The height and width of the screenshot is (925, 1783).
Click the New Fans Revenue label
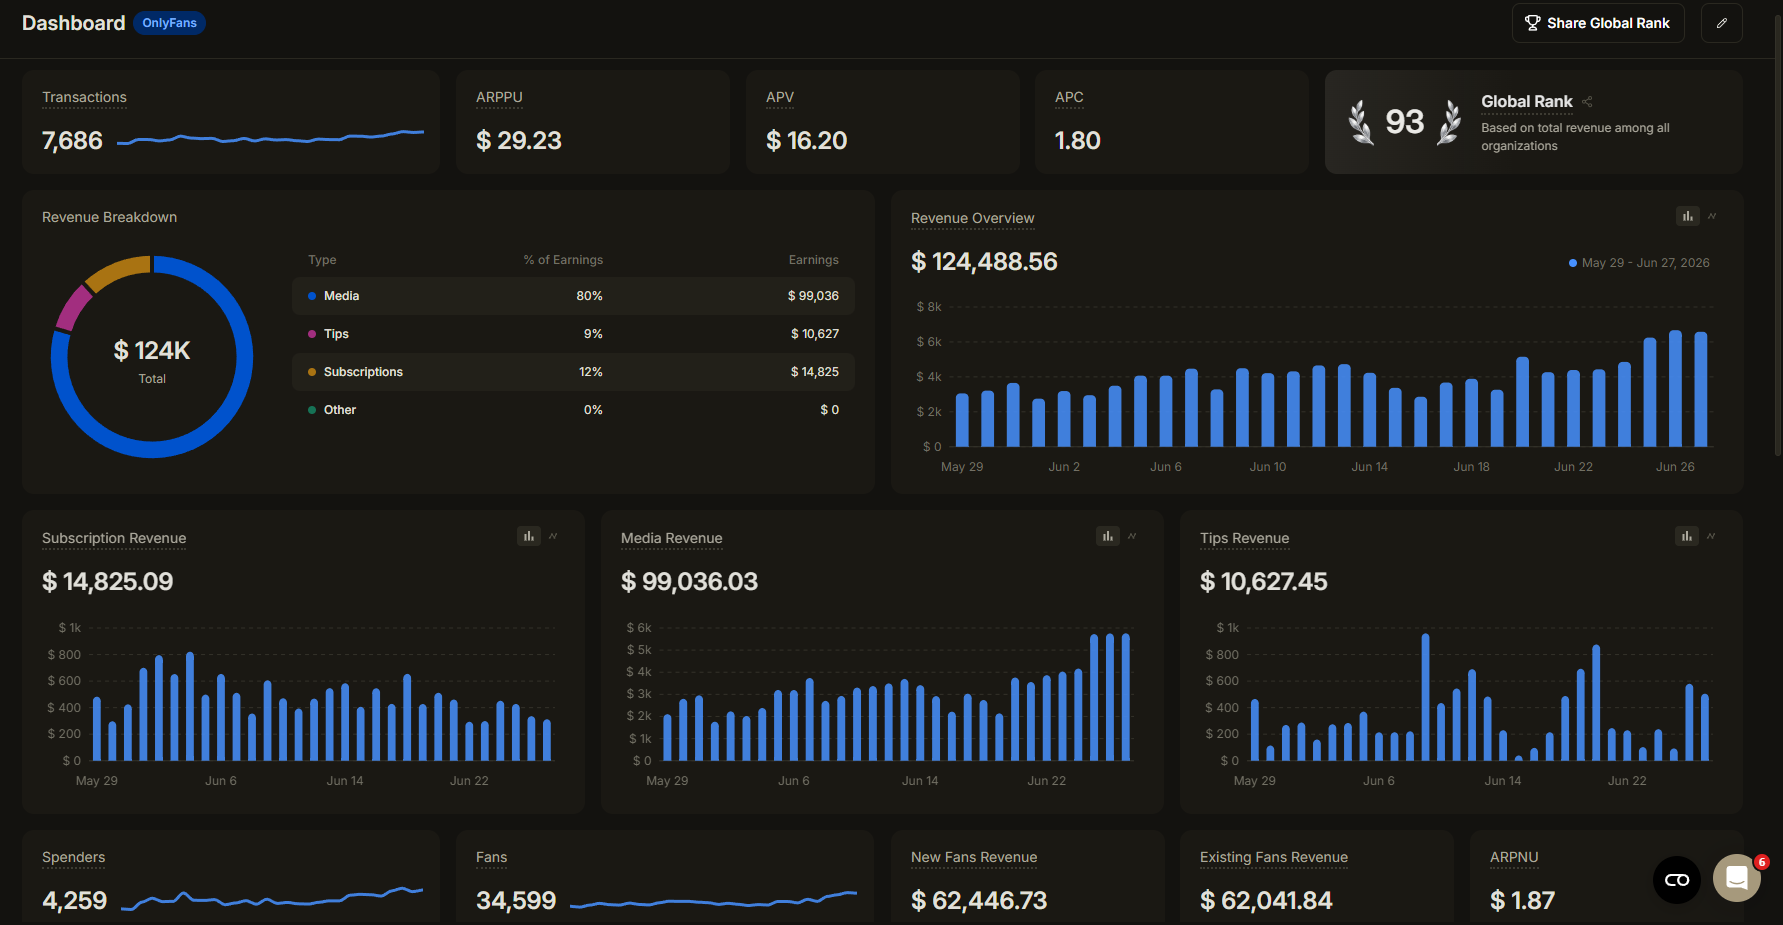coord(973,857)
